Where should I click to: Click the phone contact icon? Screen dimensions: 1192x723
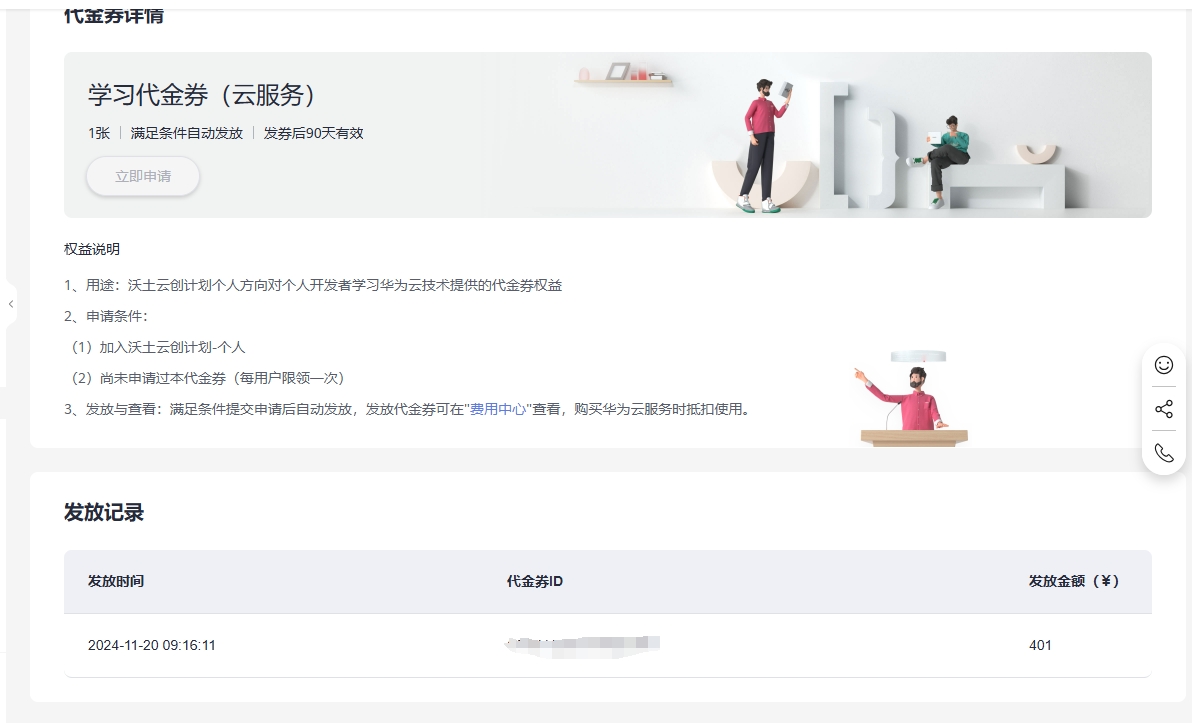(1164, 453)
